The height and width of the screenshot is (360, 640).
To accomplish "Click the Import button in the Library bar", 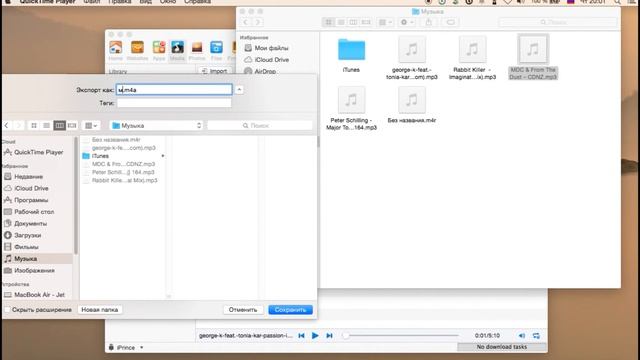I will (x=215, y=71).
